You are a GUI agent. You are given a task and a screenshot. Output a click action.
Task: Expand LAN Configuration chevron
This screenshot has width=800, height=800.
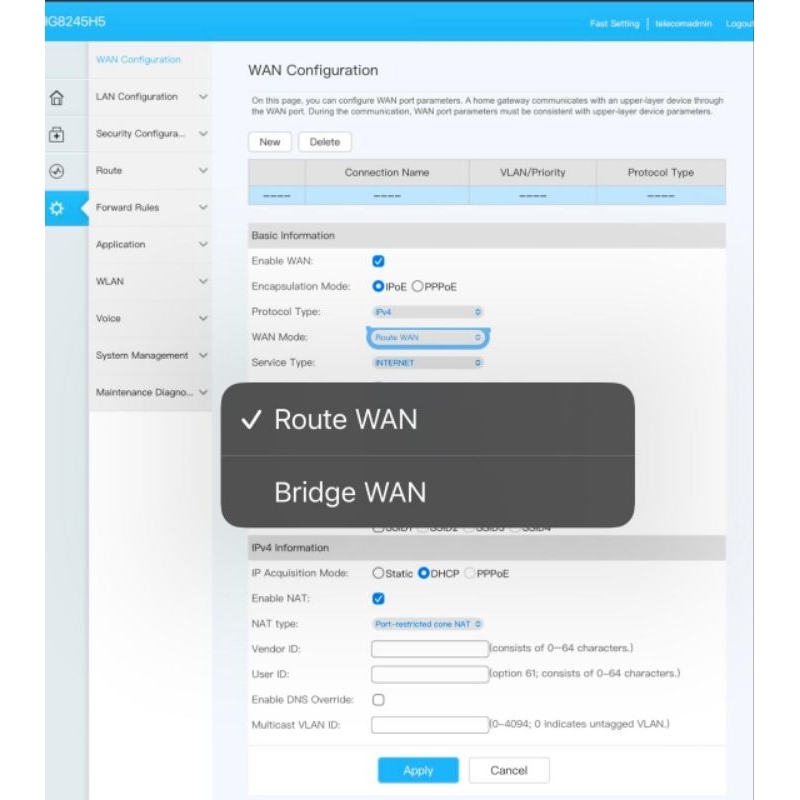[203, 97]
